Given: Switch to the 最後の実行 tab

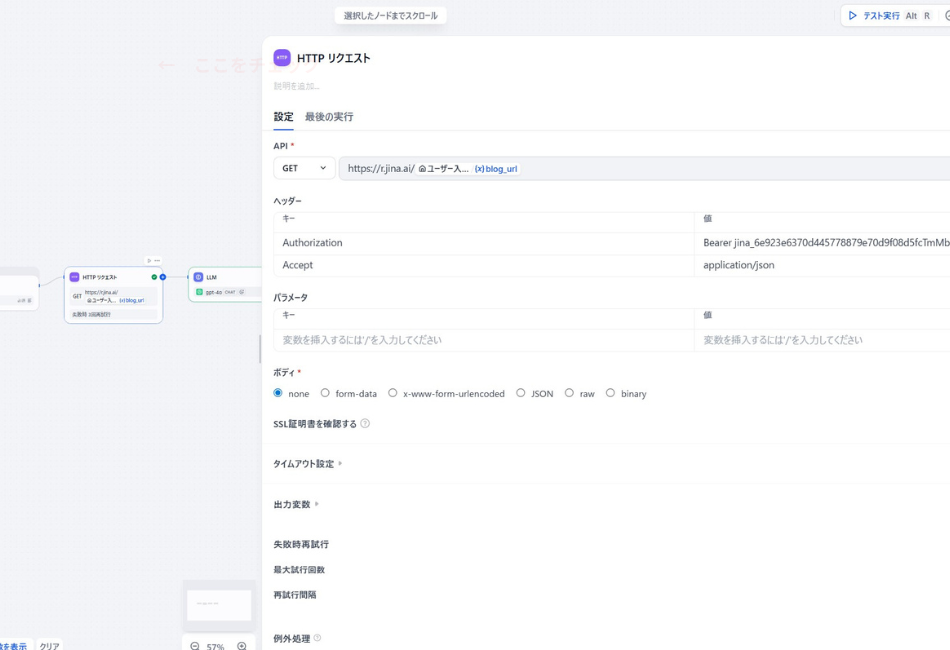Looking at the screenshot, I should click(329, 117).
